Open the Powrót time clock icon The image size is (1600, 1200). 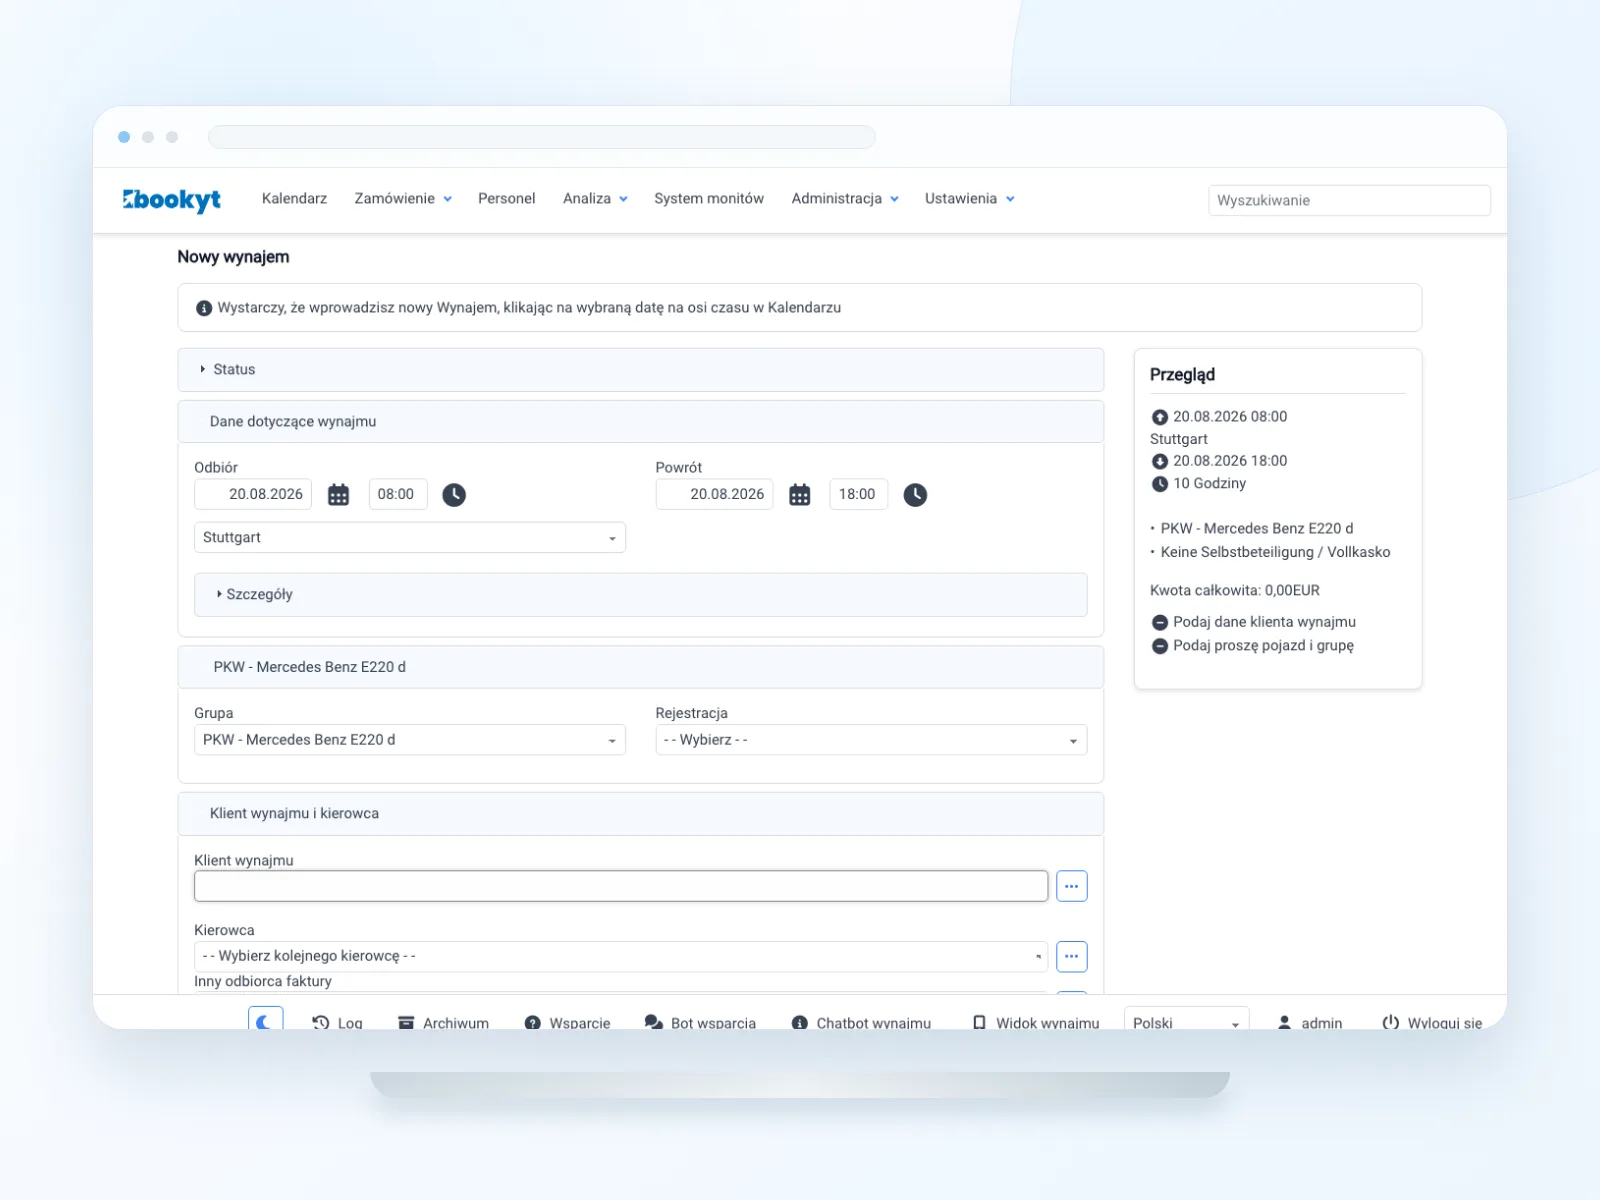[915, 495]
